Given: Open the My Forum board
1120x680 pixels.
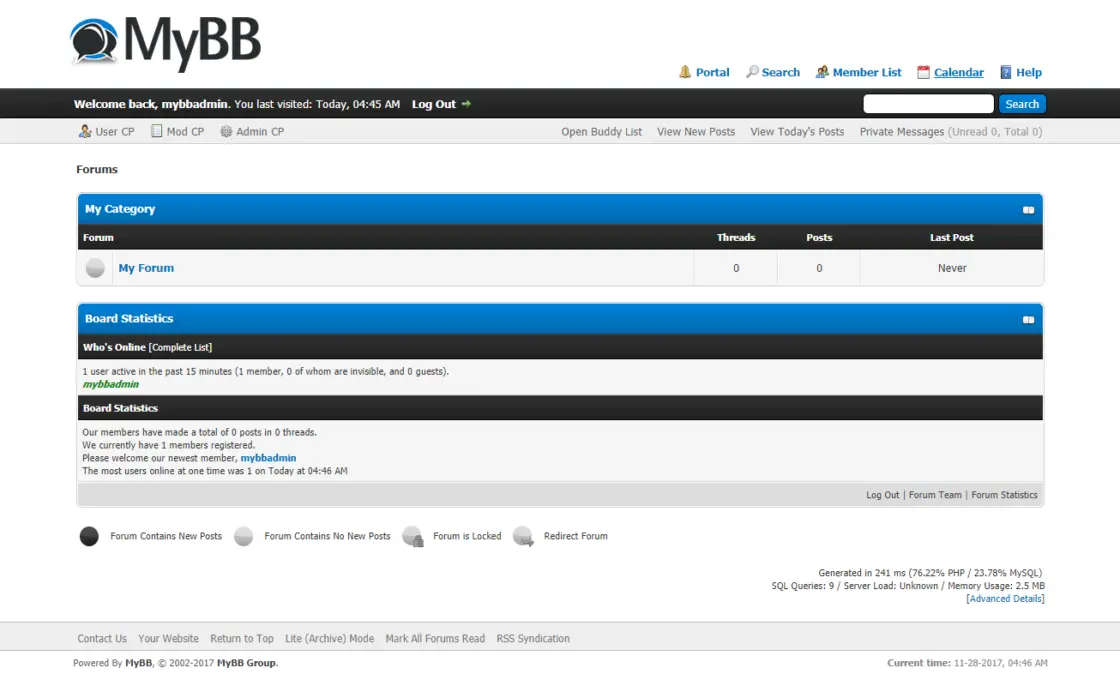Looking at the screenshot, I should tap(146, 268).
